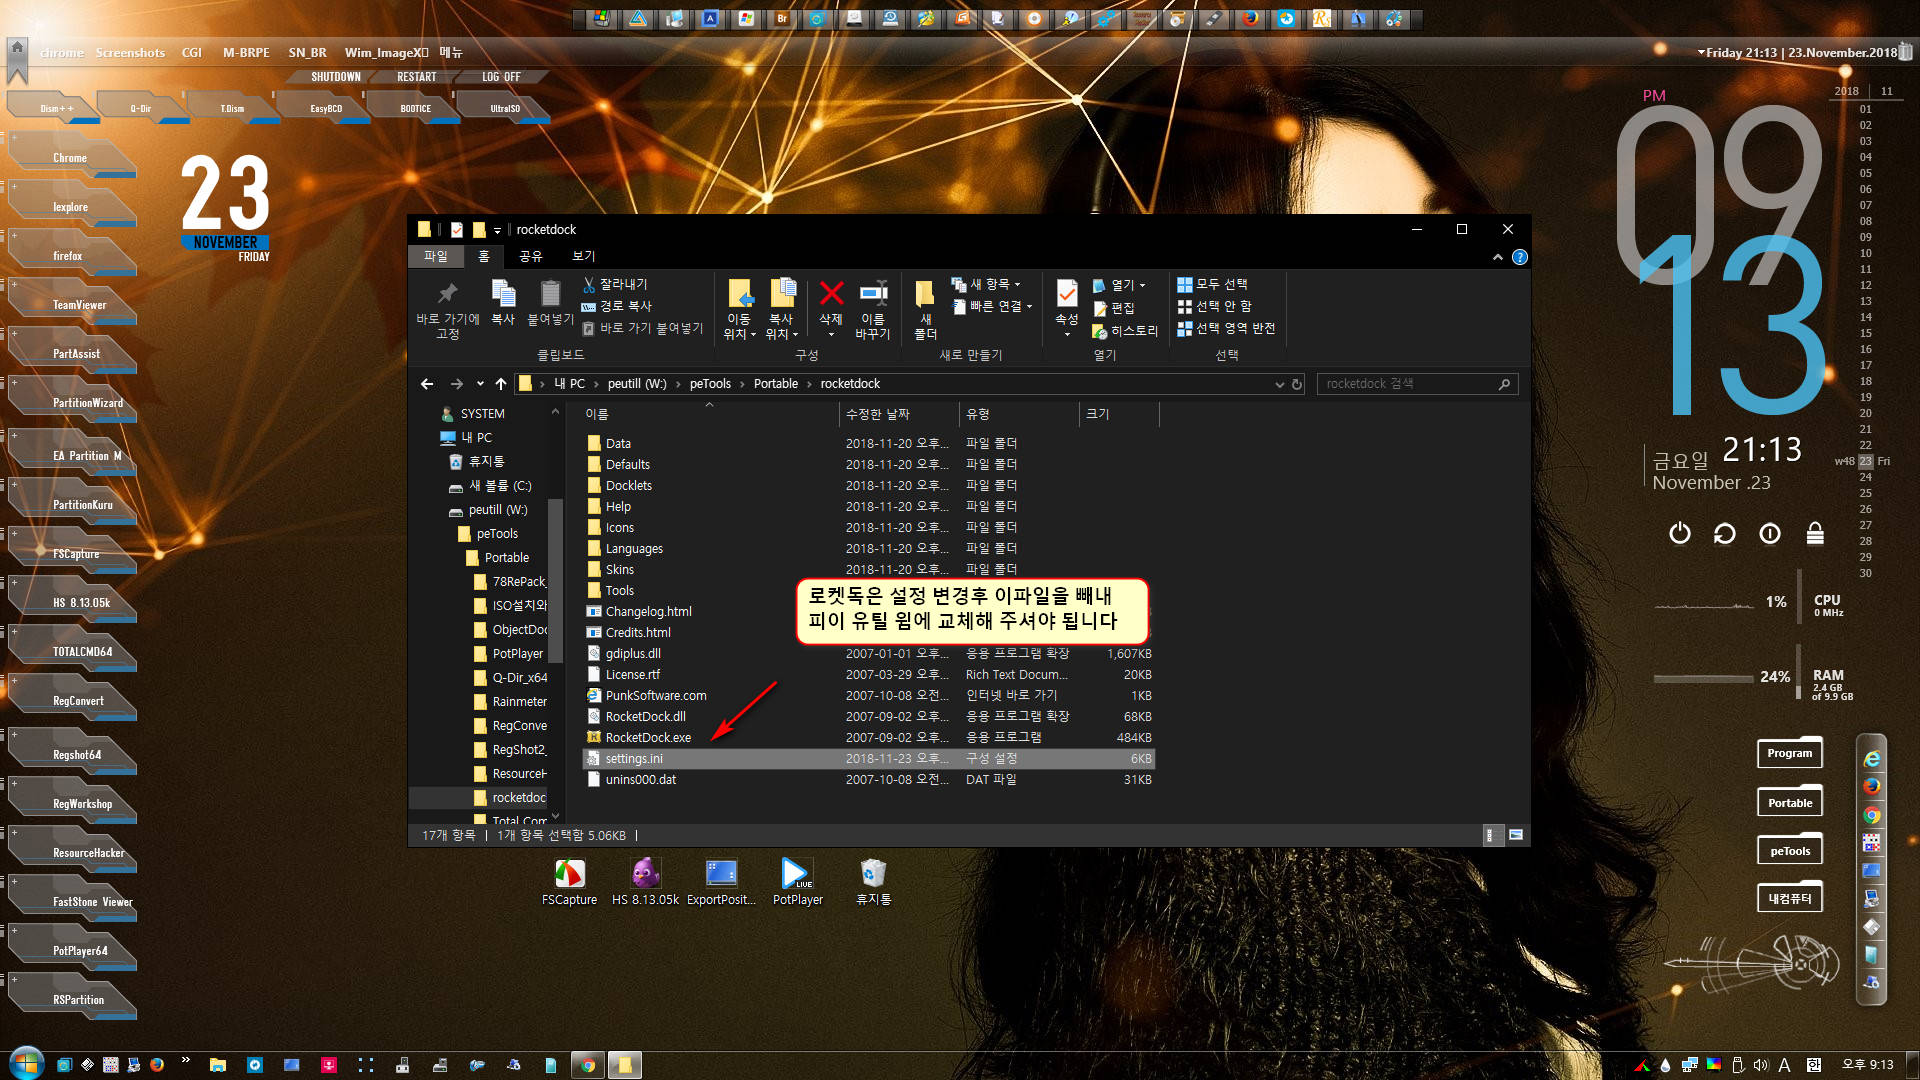Open the address bar history dropdown
The width and height of the screenshot is (1920, 1080).
(x=1279, y=384)
